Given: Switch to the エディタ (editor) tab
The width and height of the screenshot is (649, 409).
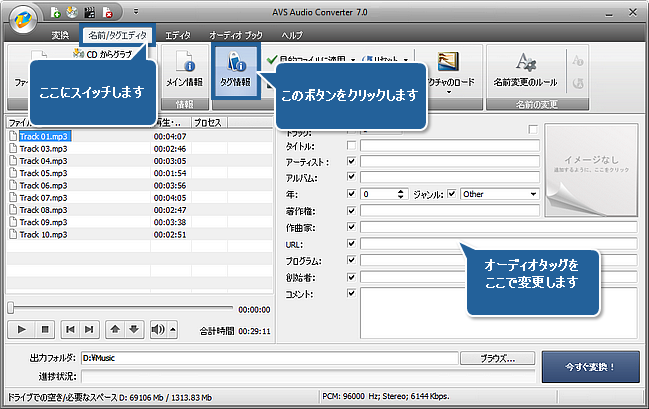Looking at the screenshot, I should coord(178,35).
